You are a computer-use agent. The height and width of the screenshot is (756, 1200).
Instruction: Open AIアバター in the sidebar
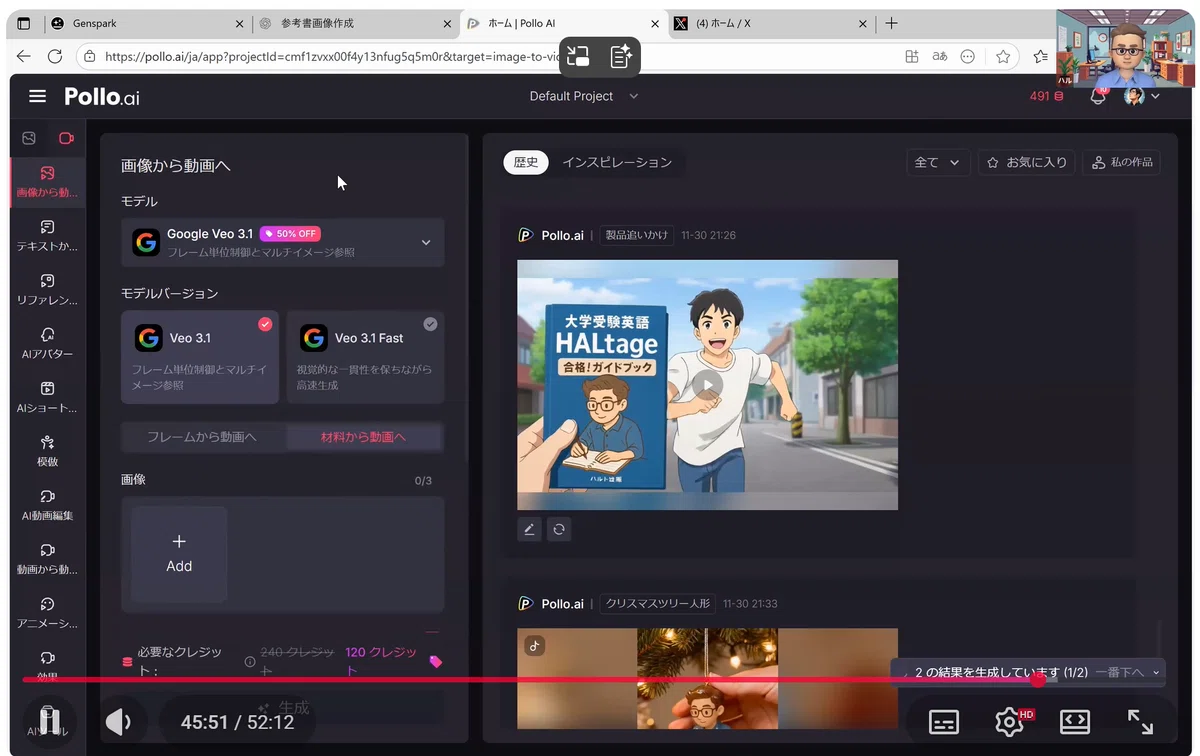(x=47, y=344)
